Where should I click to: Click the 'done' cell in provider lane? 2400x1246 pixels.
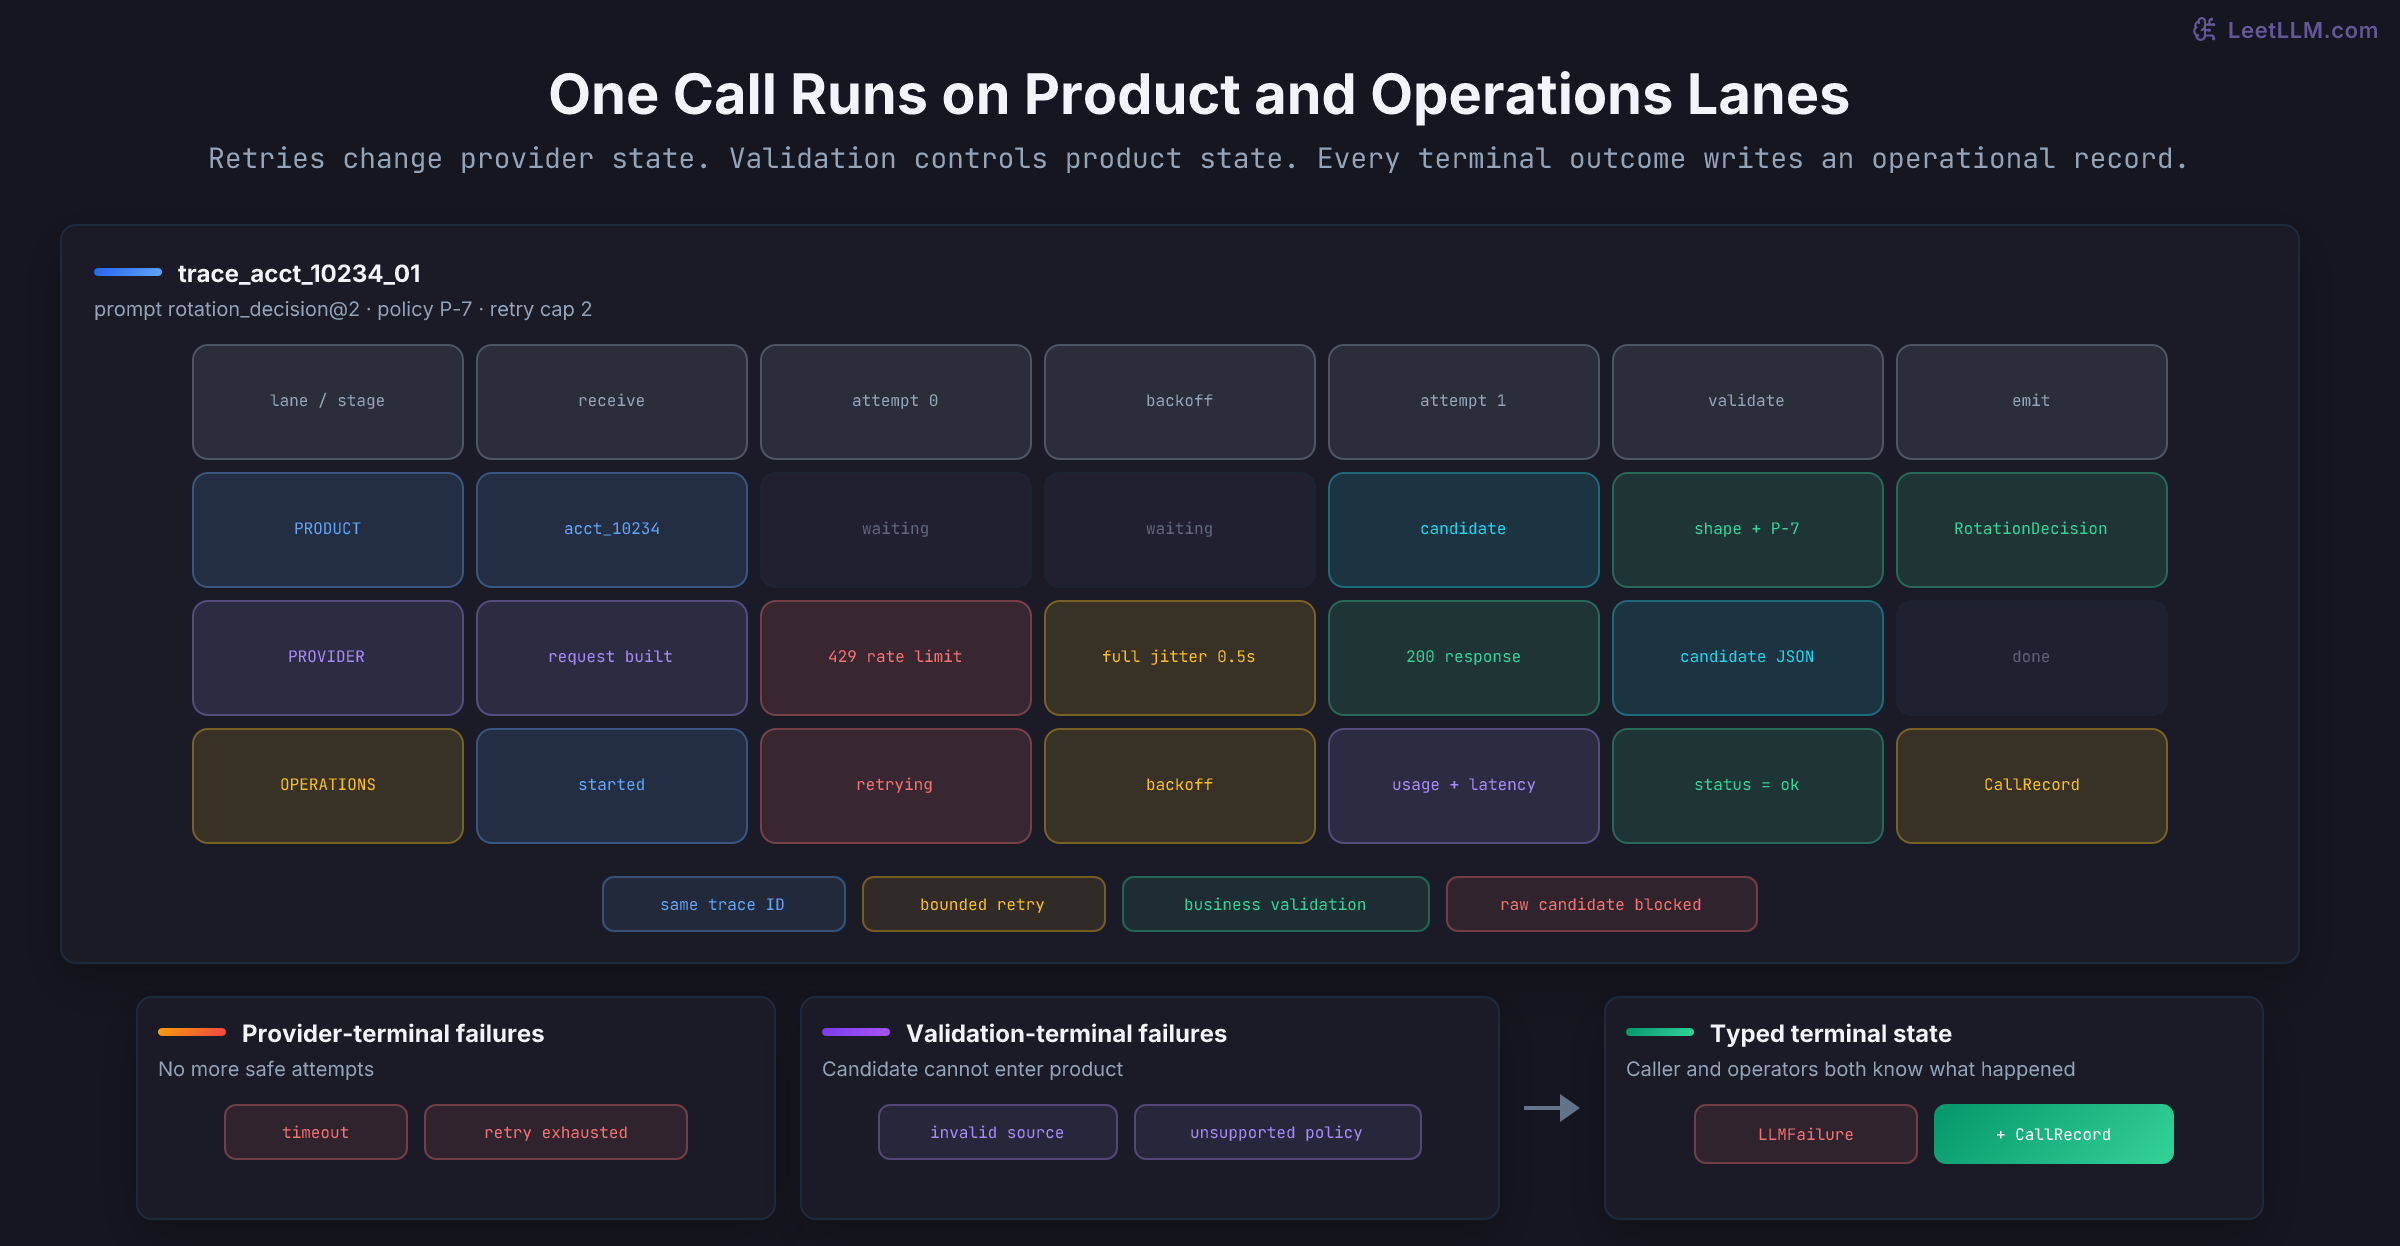pos(2032,657)
